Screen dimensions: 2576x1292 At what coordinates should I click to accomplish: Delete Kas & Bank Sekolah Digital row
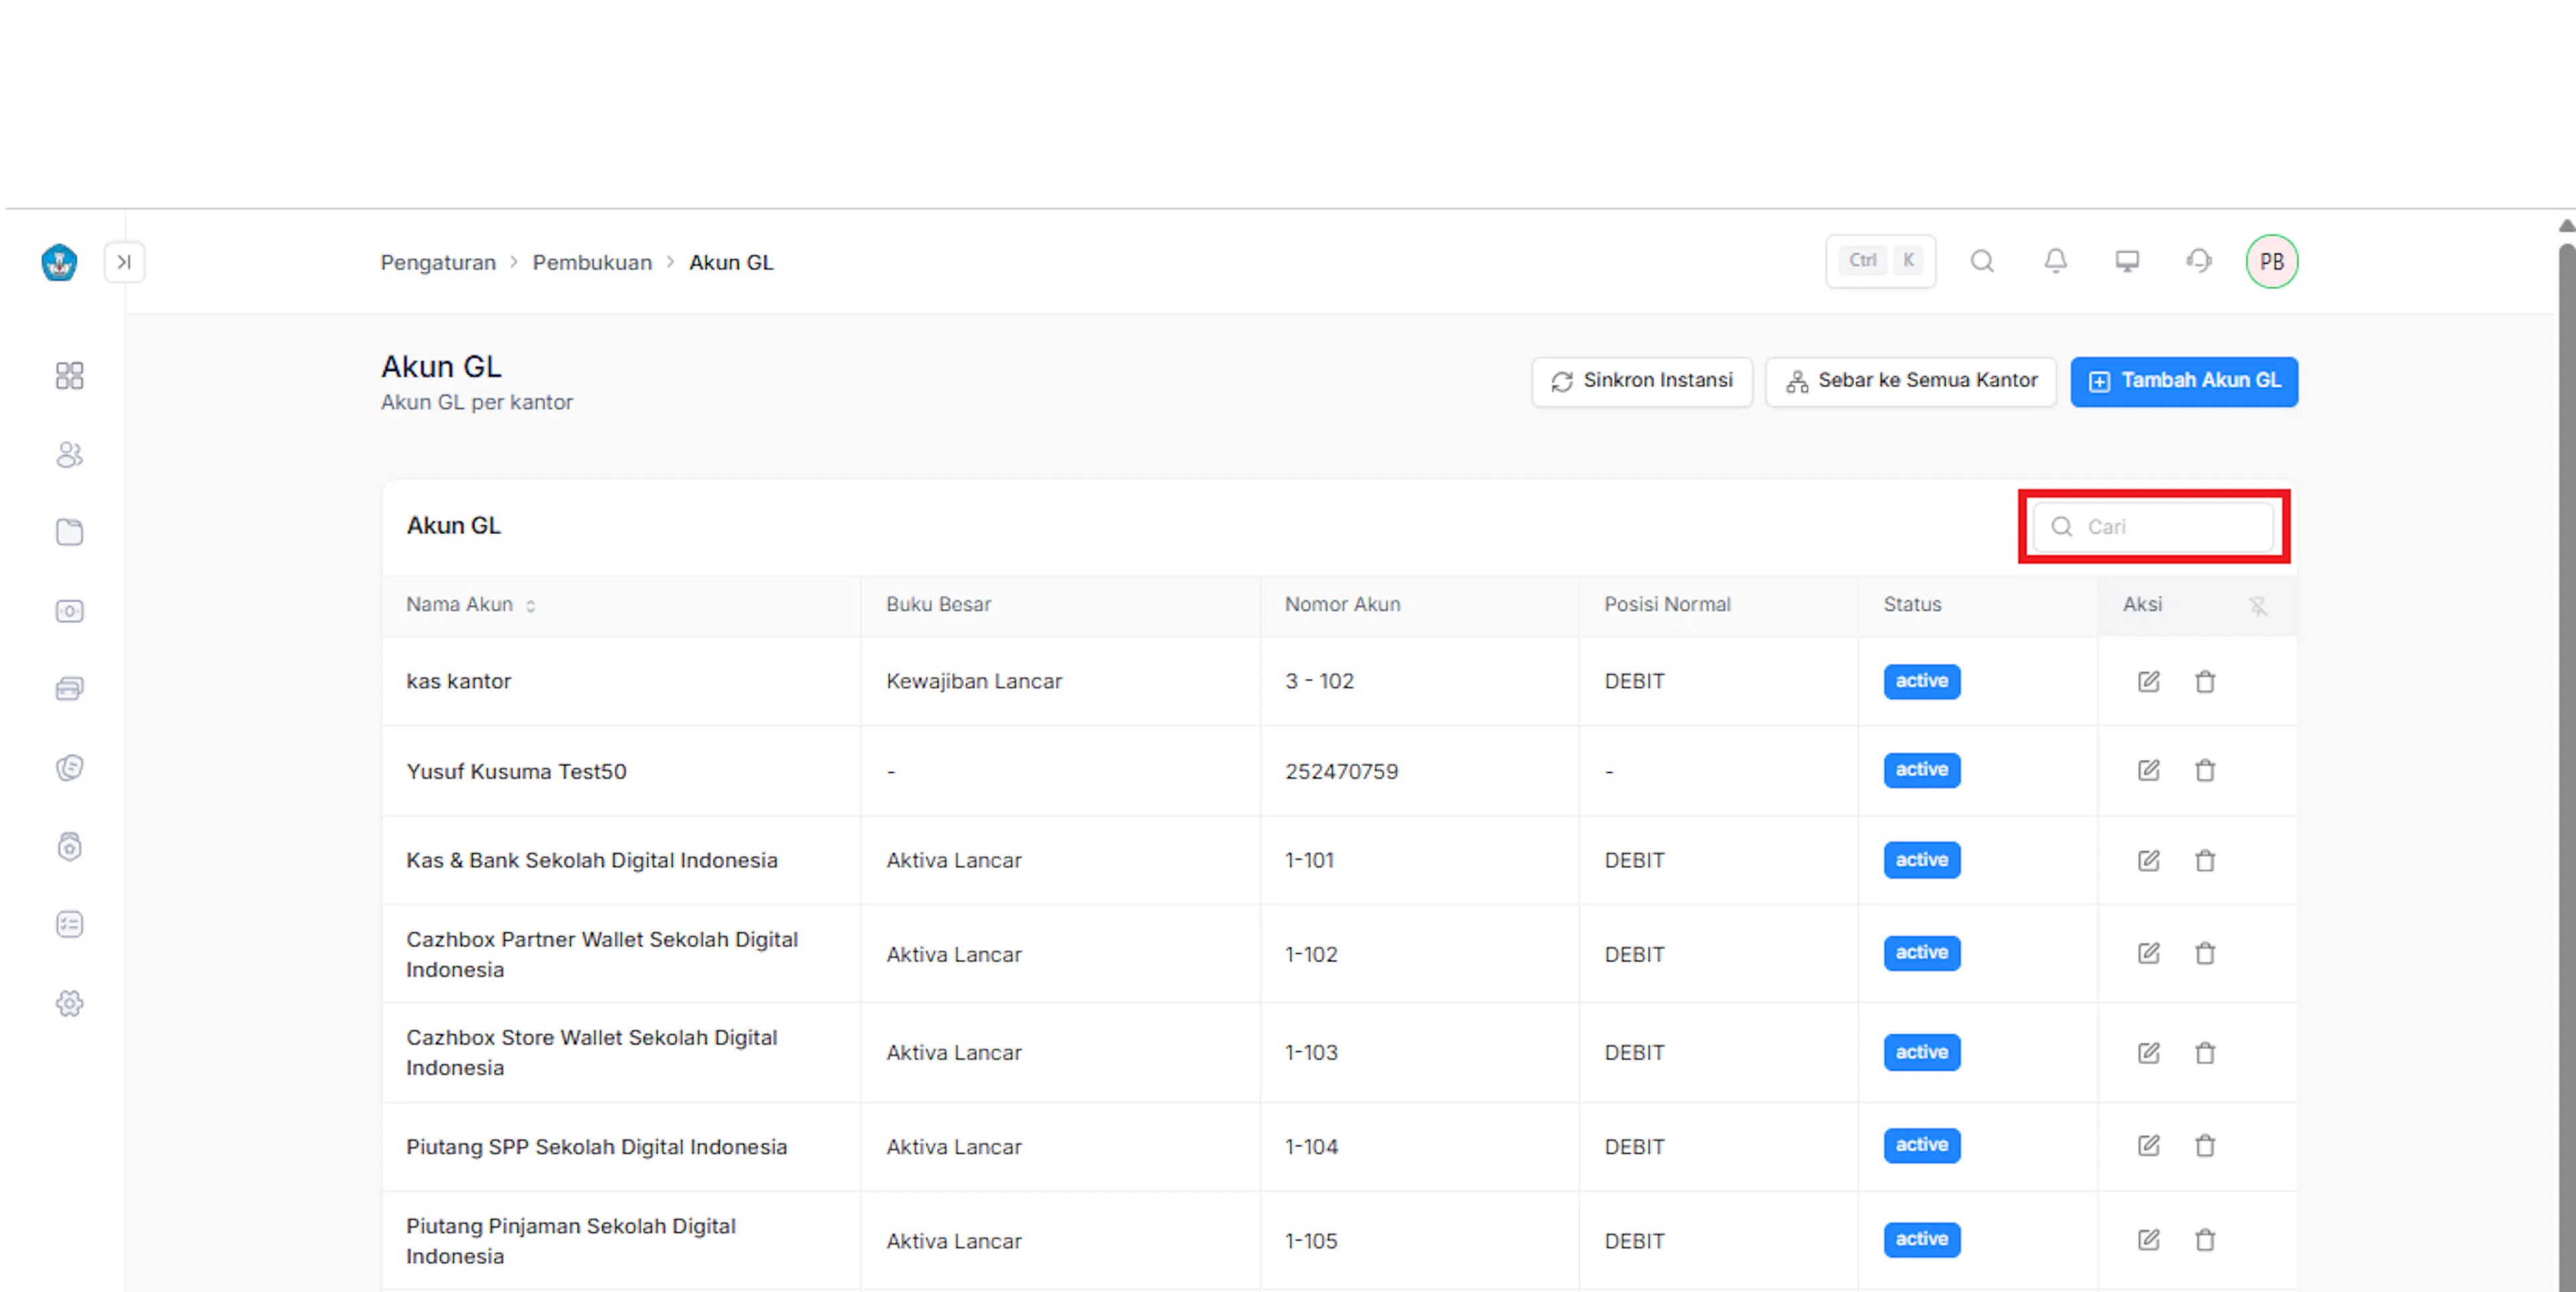(2205, 860)
